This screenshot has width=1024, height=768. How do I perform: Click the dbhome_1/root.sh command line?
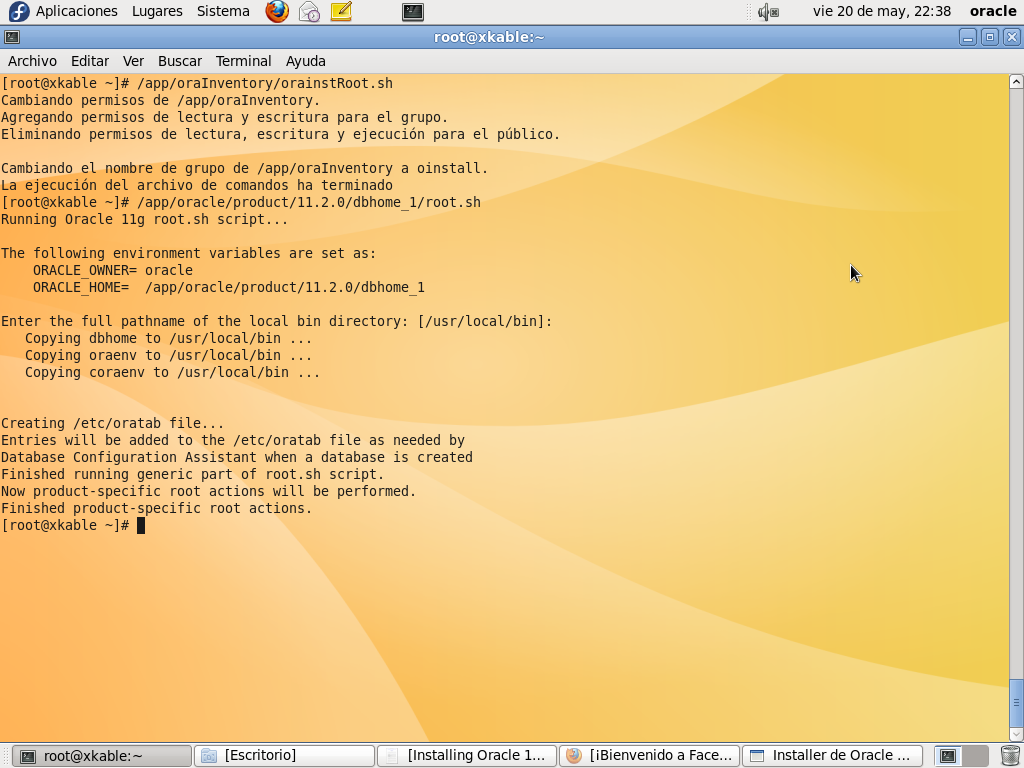coord(241,202)
